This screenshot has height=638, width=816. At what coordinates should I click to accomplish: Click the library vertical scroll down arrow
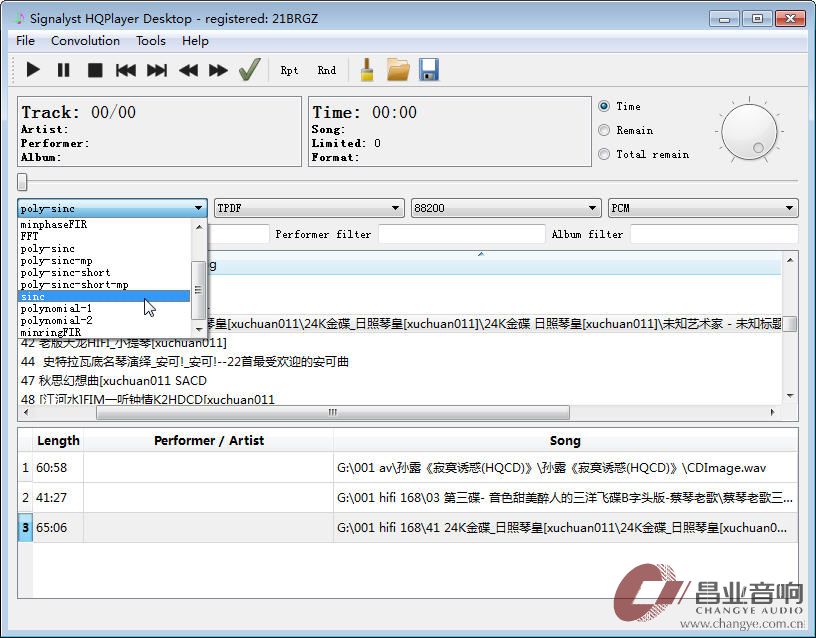pos(790,396)
